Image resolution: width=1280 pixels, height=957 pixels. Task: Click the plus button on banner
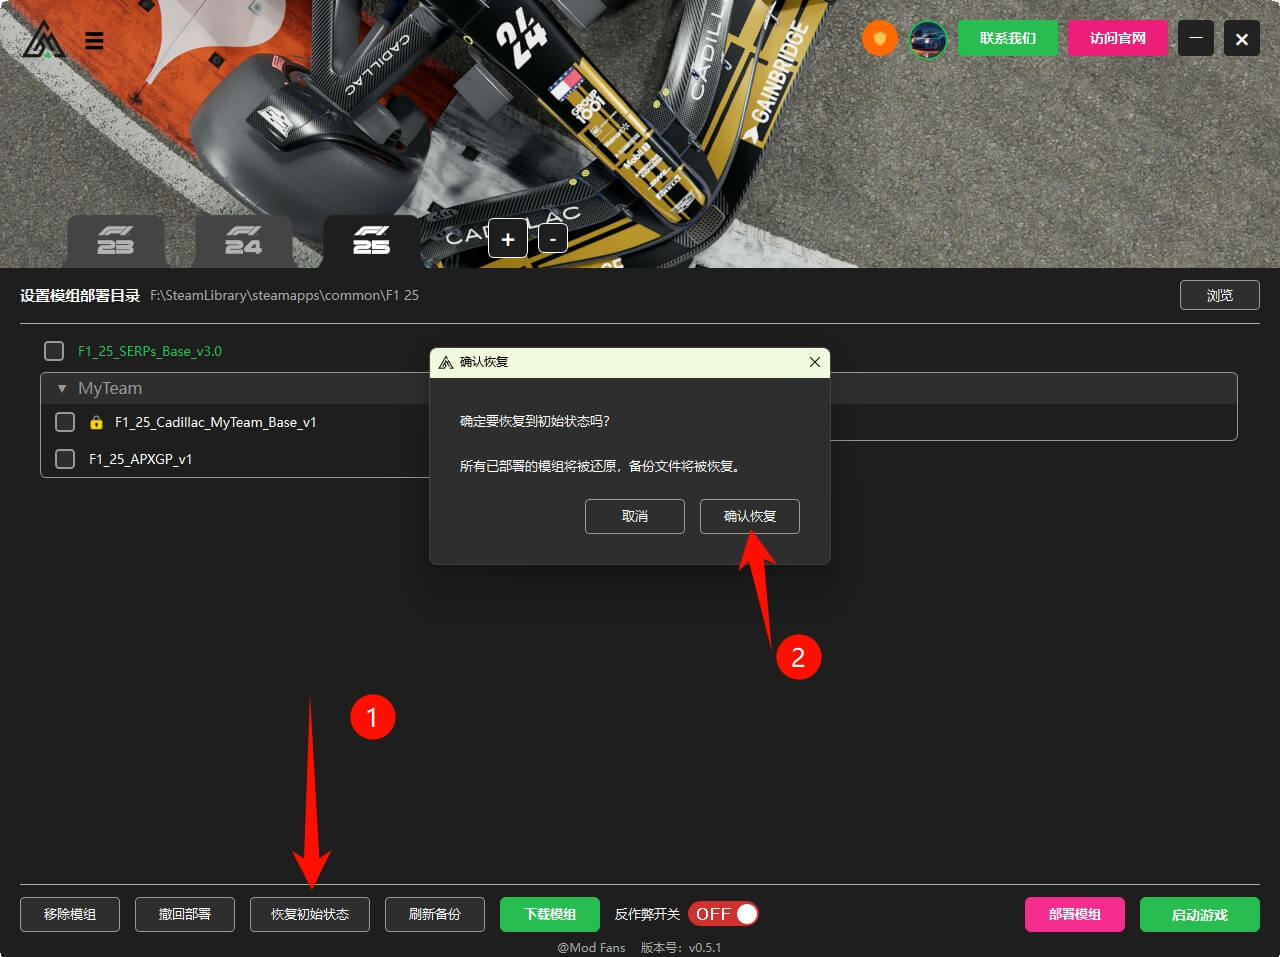[508, 239]
